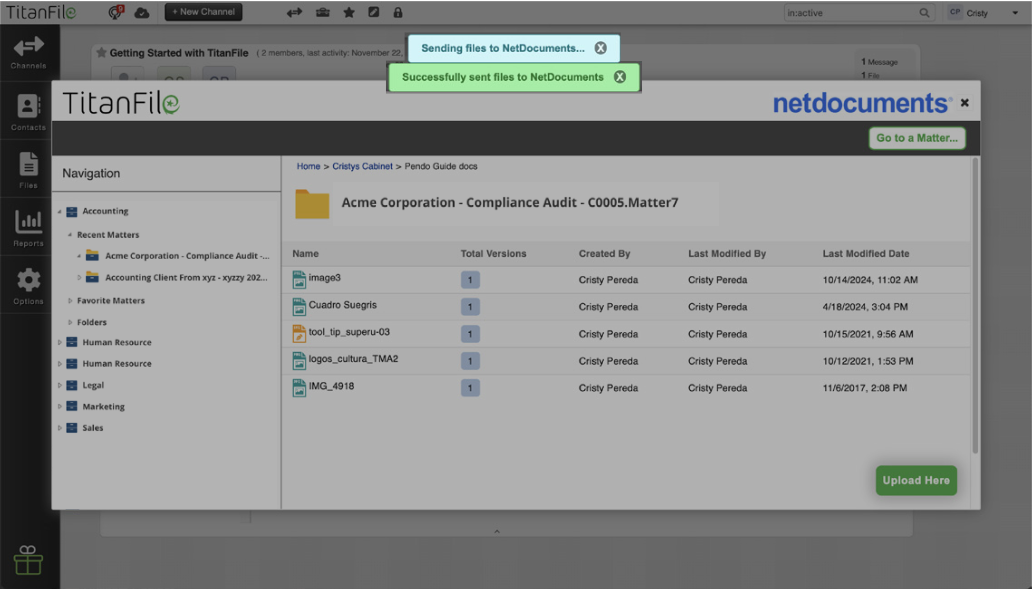Click the image3 file icon

pyautogui.click(x=299, y=279)
